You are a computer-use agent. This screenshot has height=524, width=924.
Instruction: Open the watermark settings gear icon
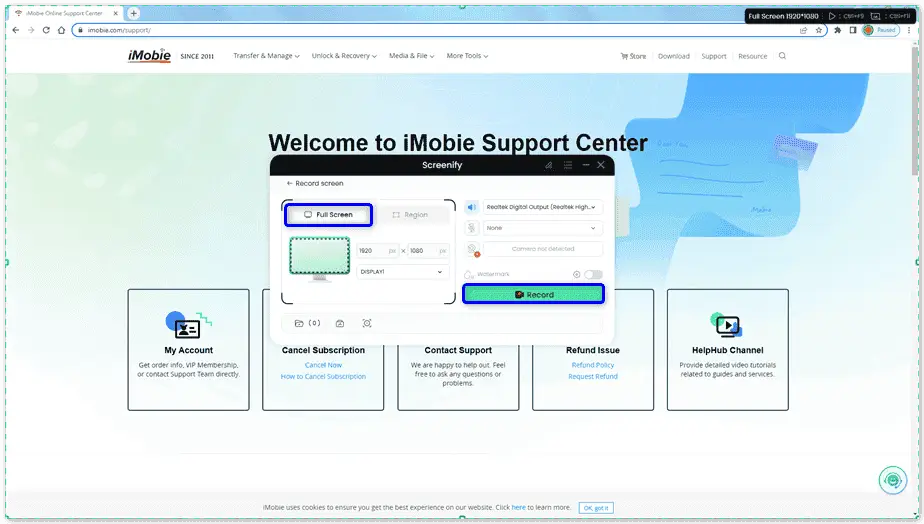pyautogui.click(x=576, y=274)
